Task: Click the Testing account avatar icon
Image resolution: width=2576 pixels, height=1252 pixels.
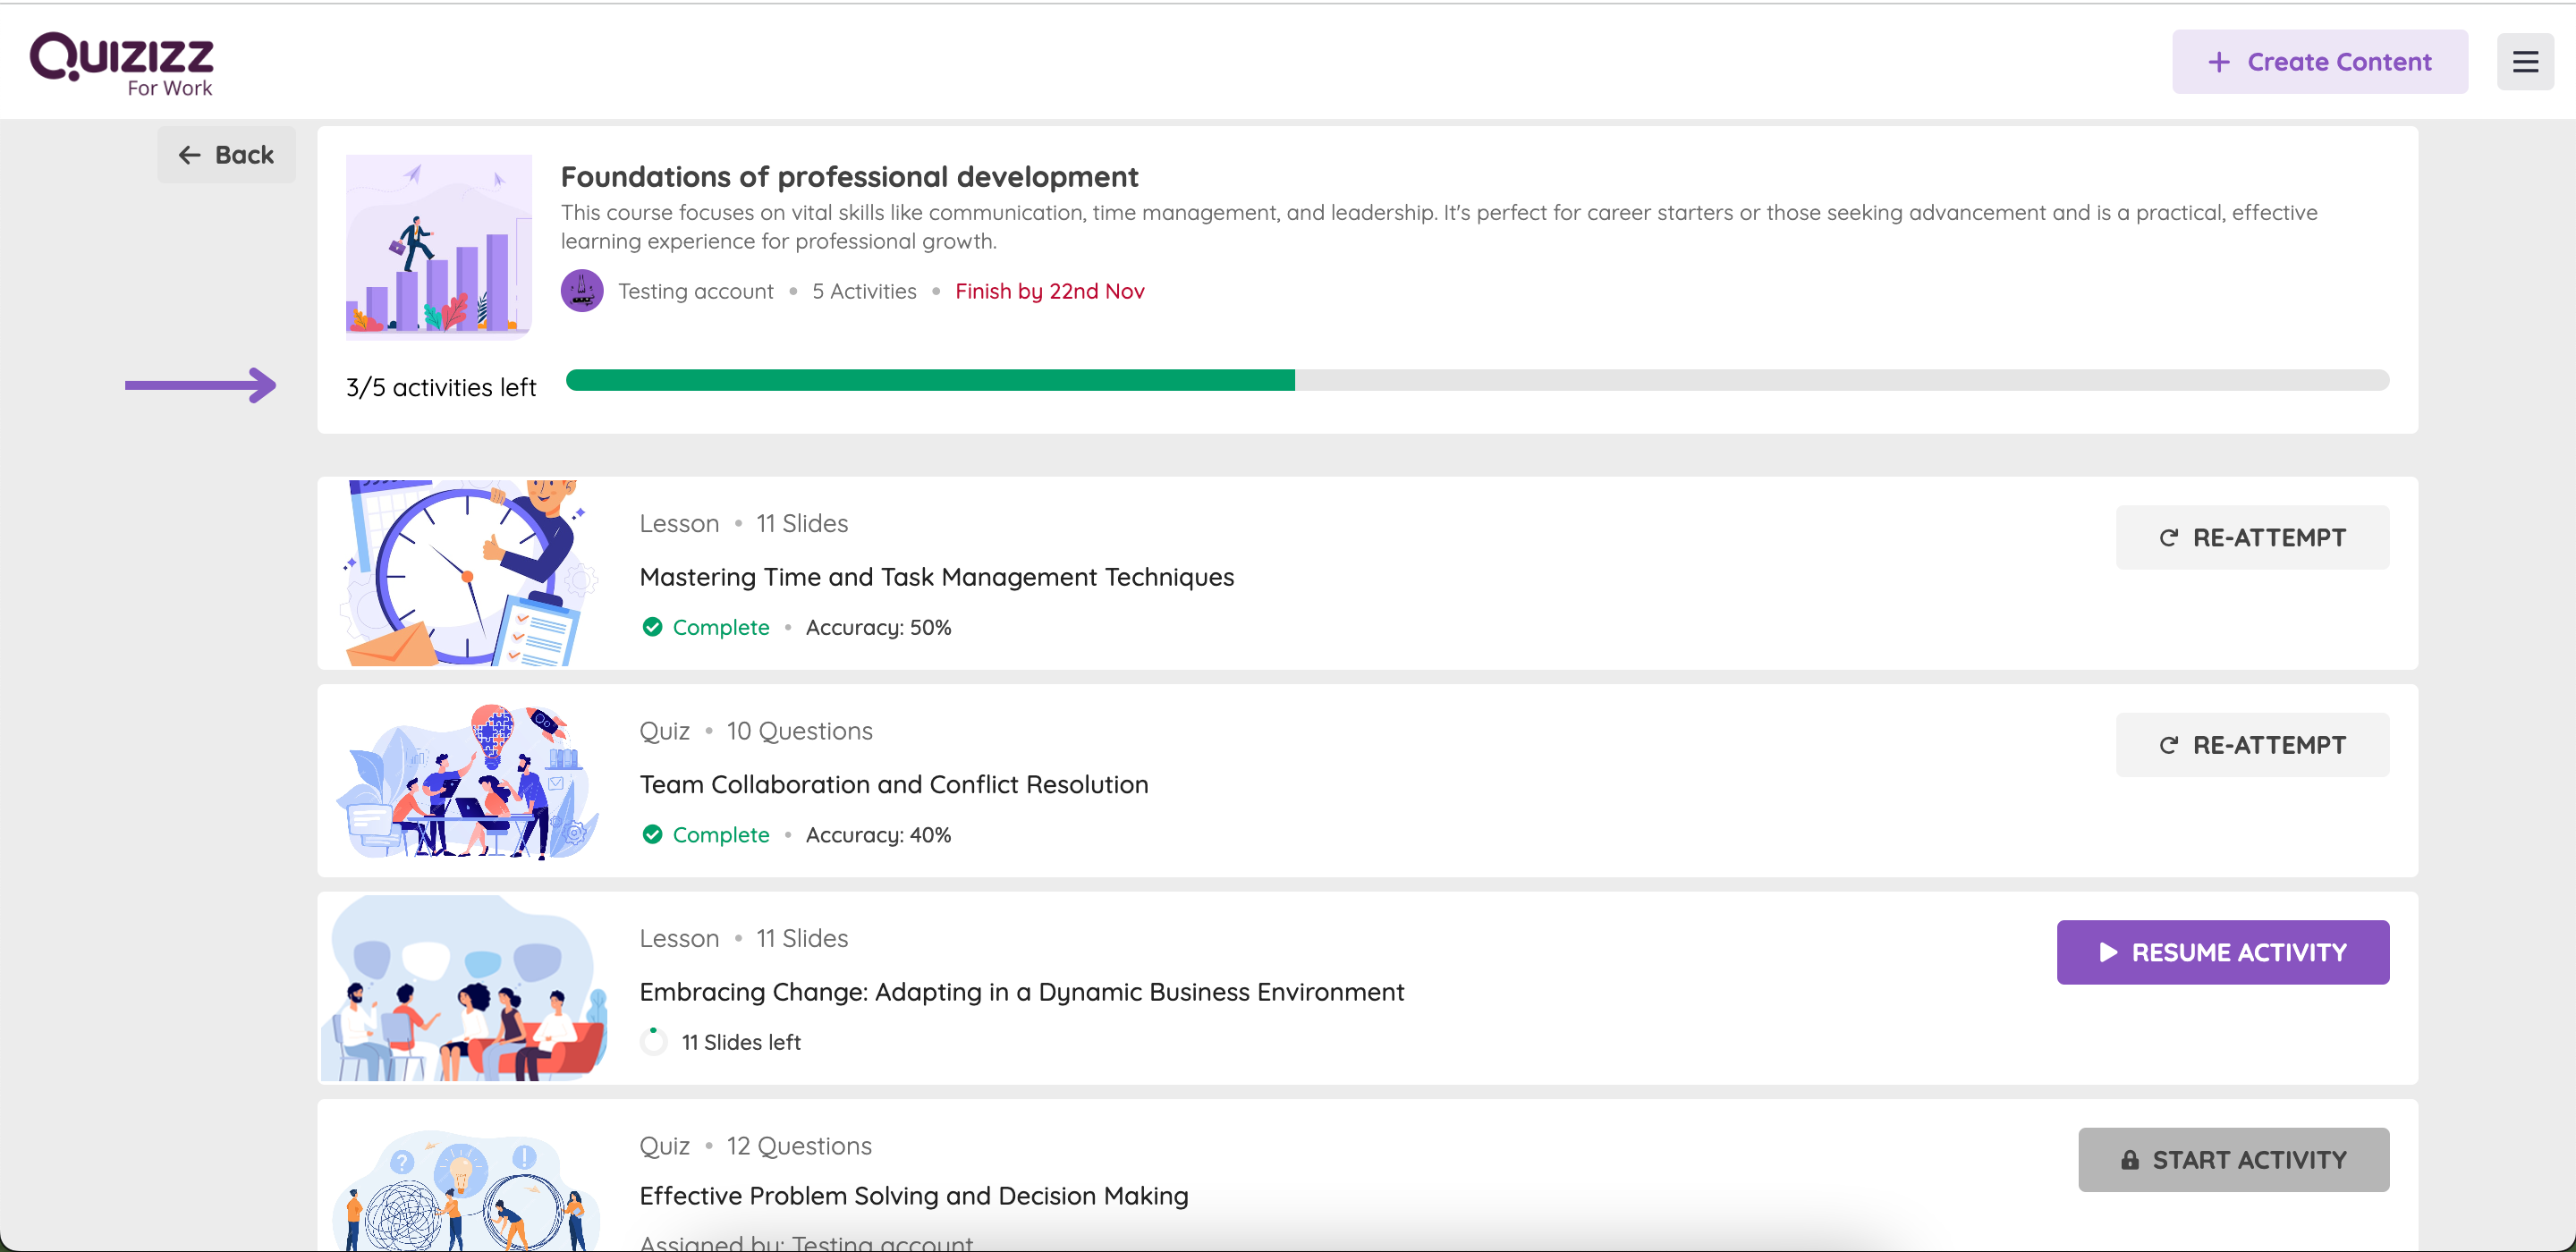Action: (x=582, y=291)
